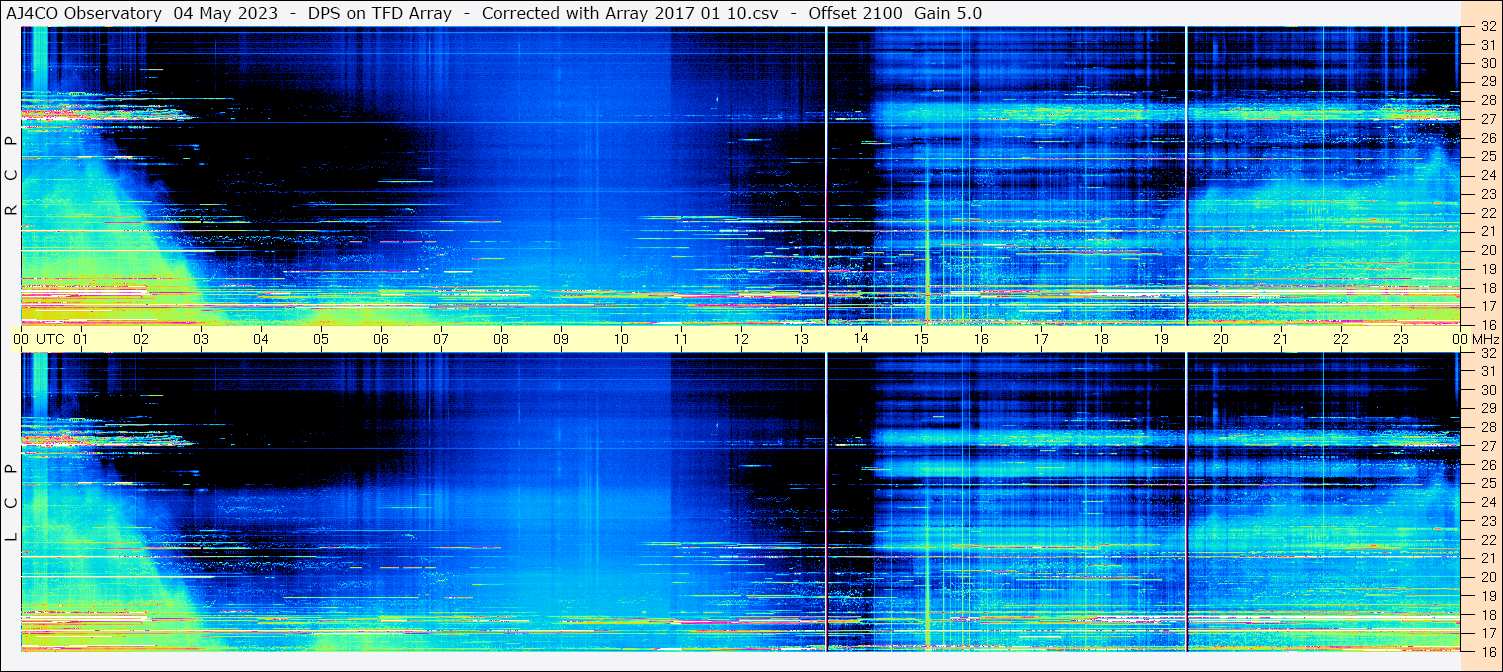Click hour label "17" on UTC axis

(1041, 339)
